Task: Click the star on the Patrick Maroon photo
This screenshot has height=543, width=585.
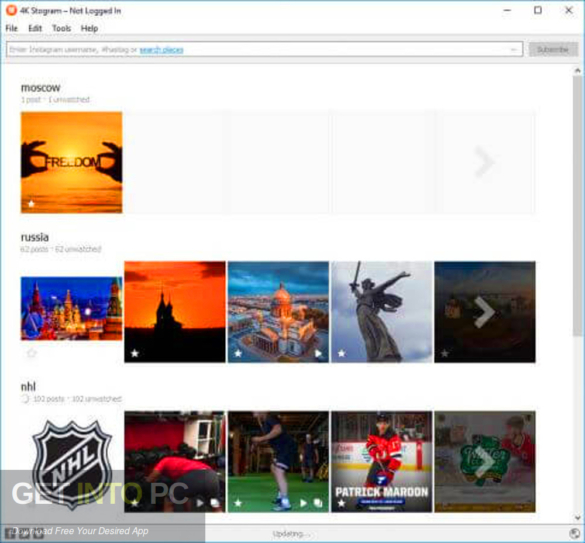Action: (x=341, y=503)
